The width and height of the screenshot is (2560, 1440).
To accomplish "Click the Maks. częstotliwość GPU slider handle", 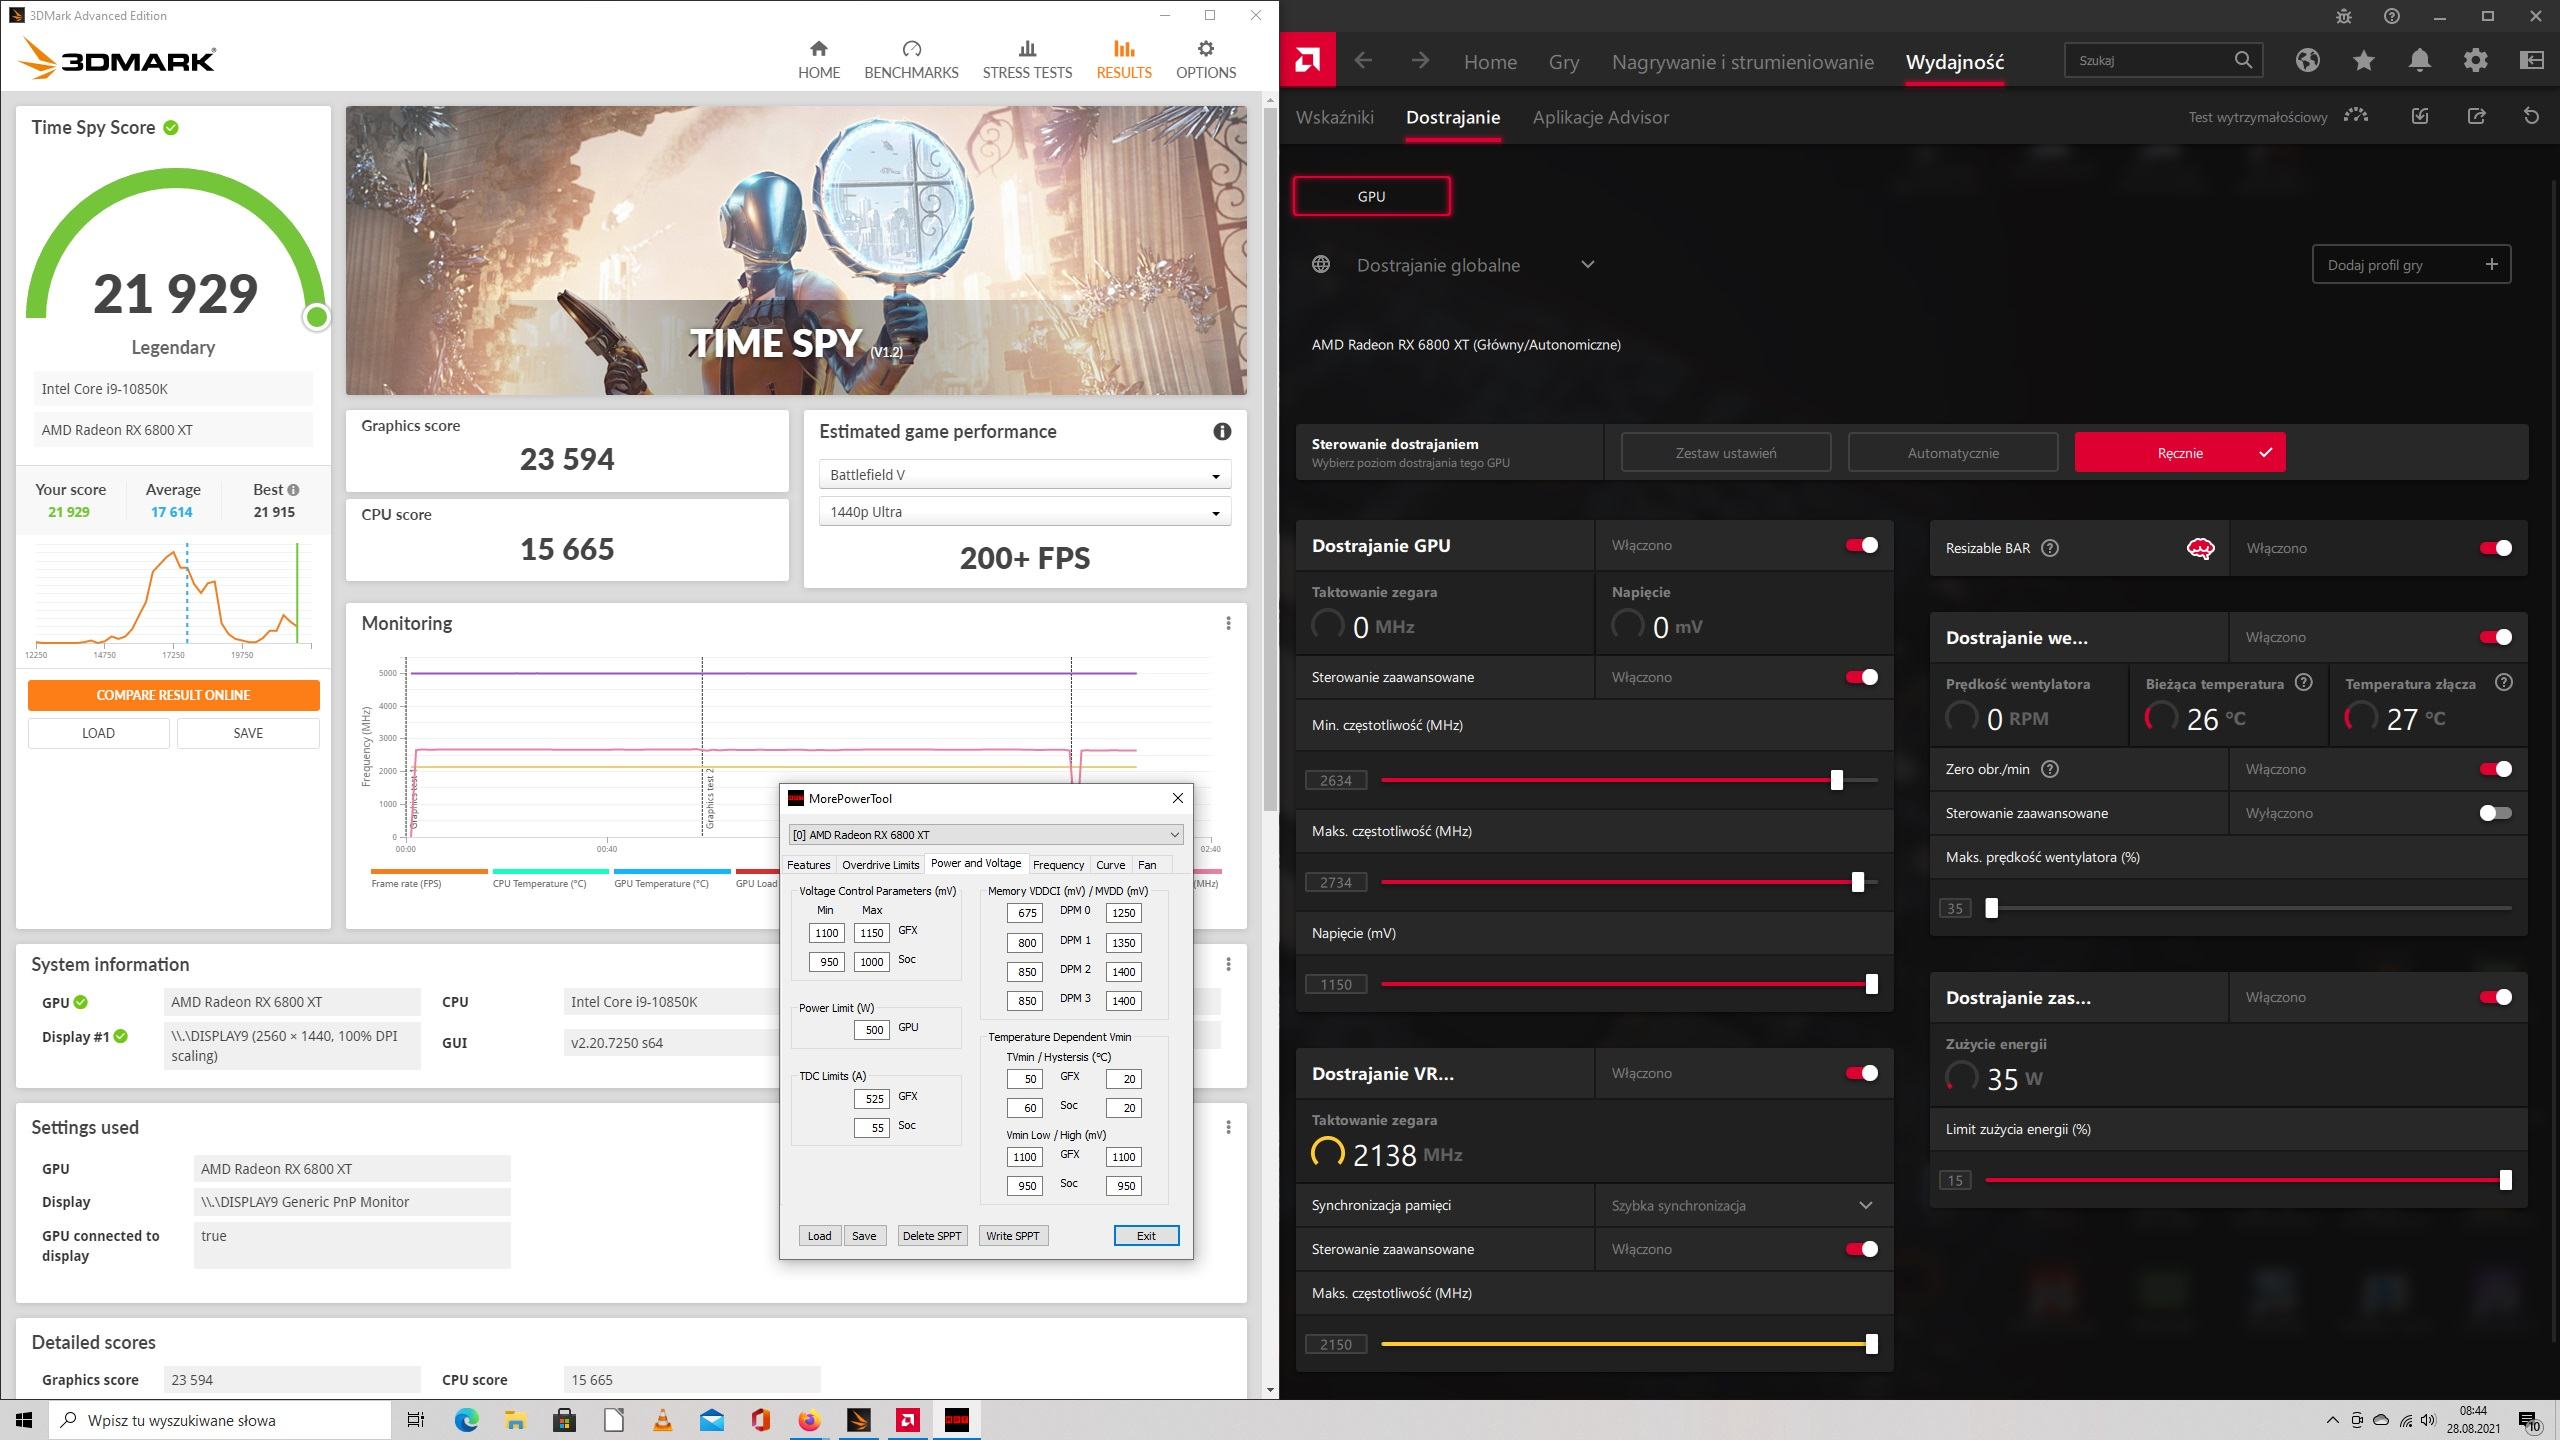I will [x=1857, y=882].
